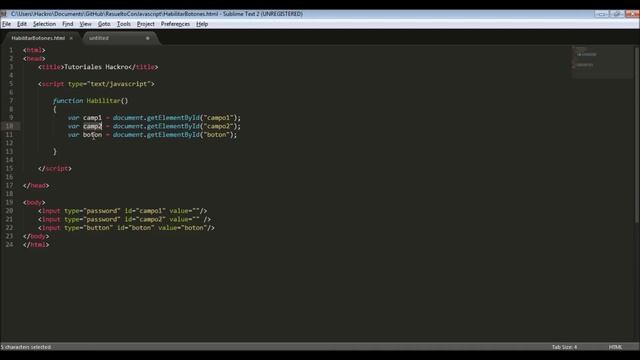Screen dimensions: 640x360
Task: Click variable 'boton' on line 11
Action: [x=92, y=135]
